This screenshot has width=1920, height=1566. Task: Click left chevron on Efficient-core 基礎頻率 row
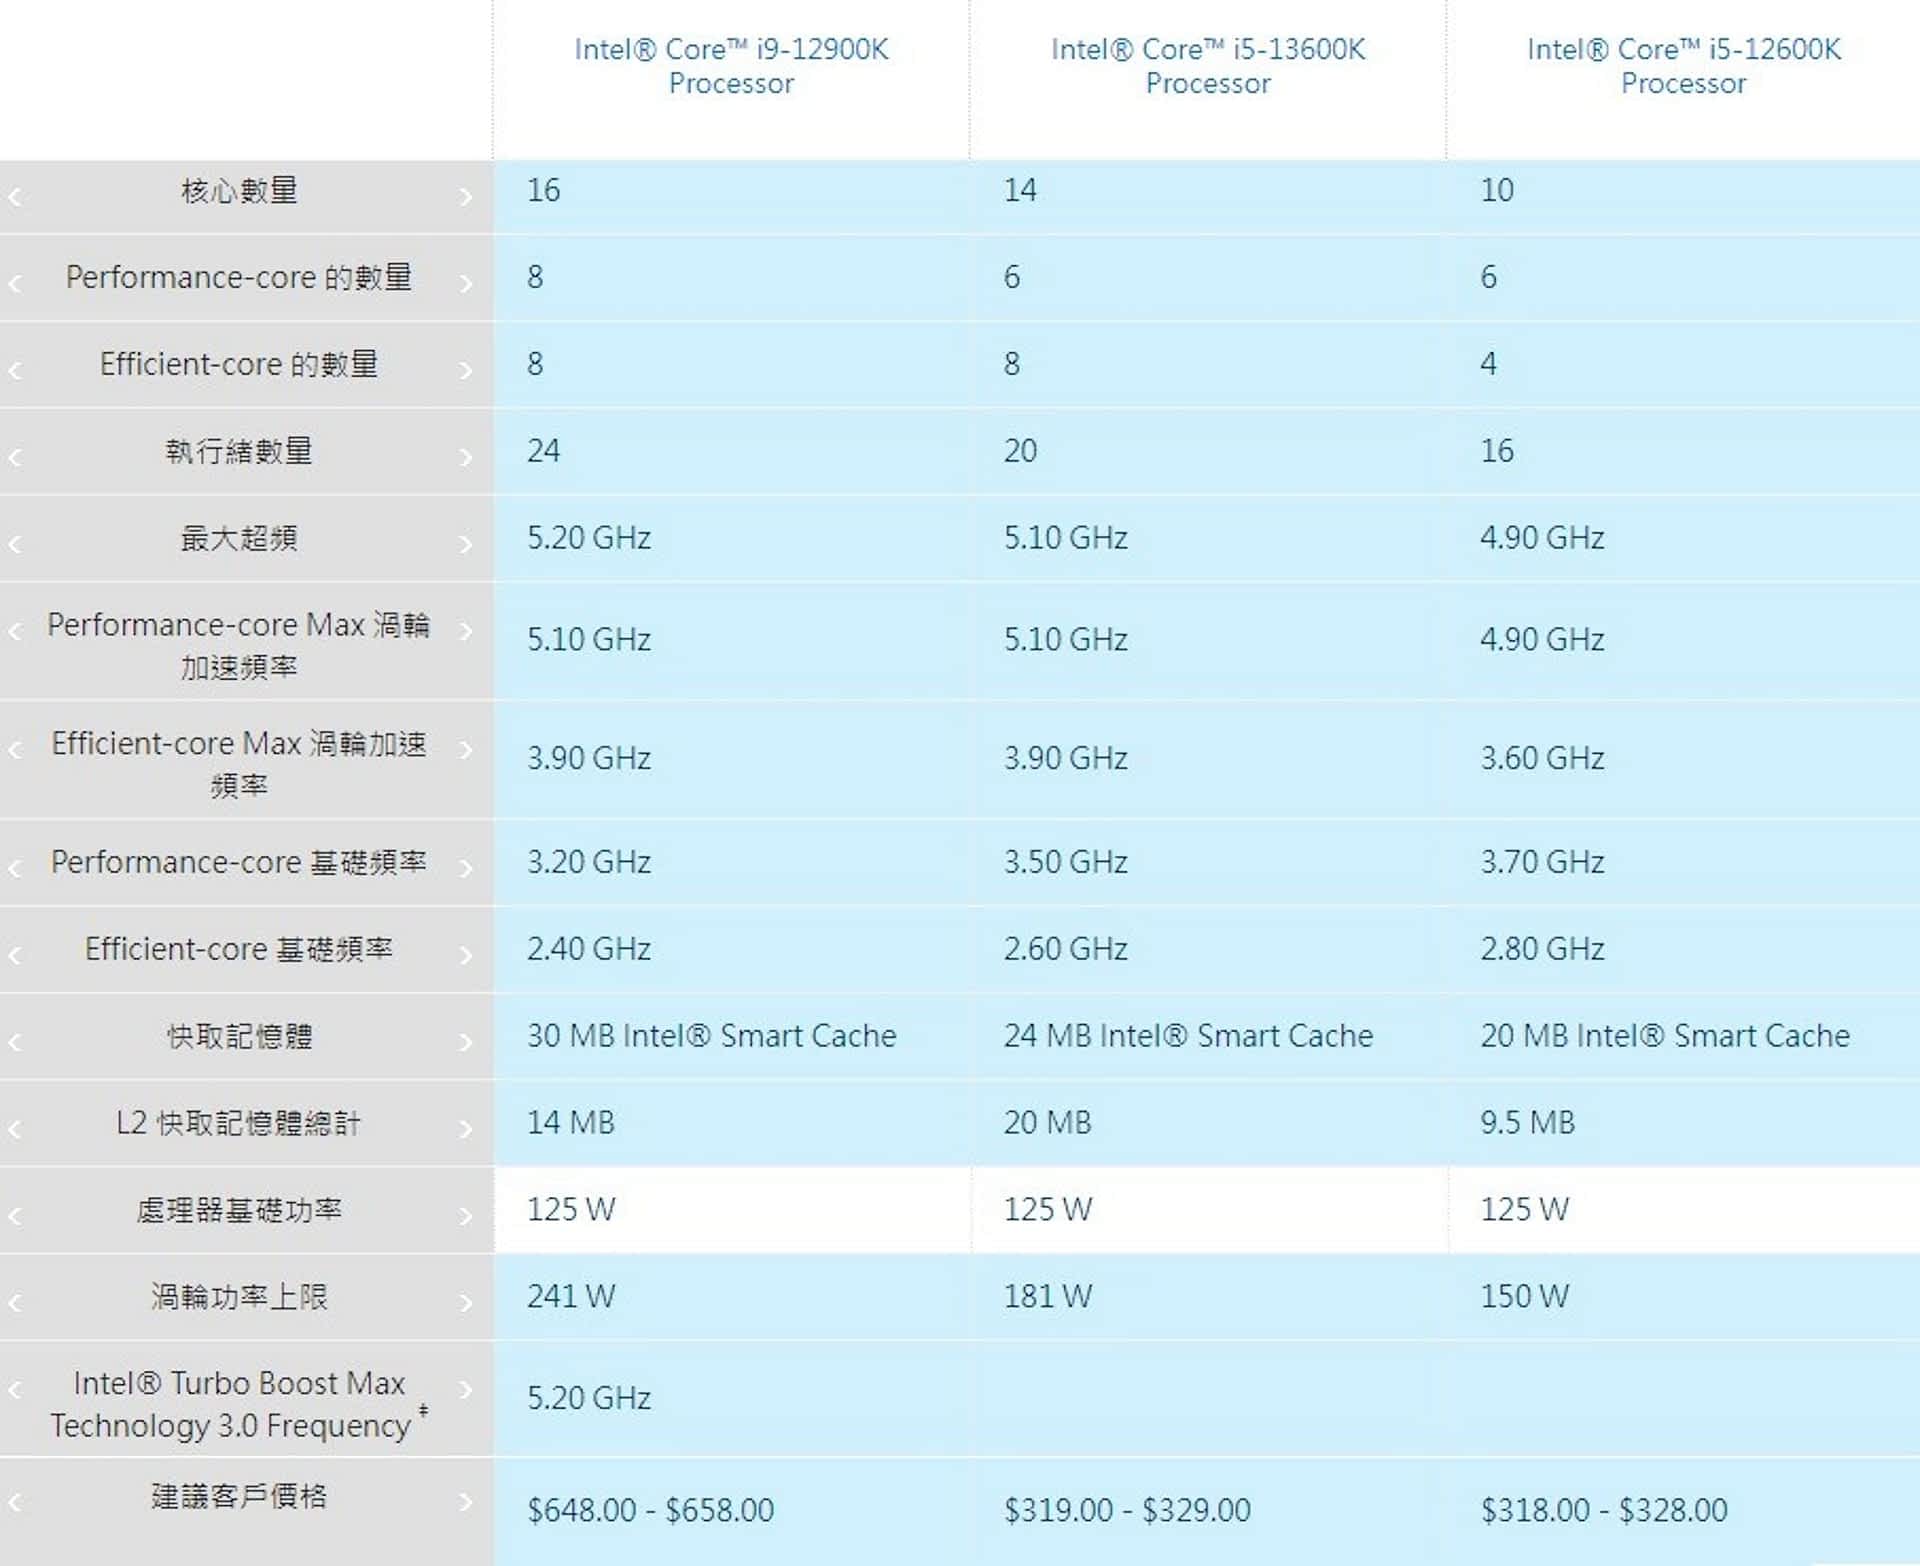tap(15, 955)
